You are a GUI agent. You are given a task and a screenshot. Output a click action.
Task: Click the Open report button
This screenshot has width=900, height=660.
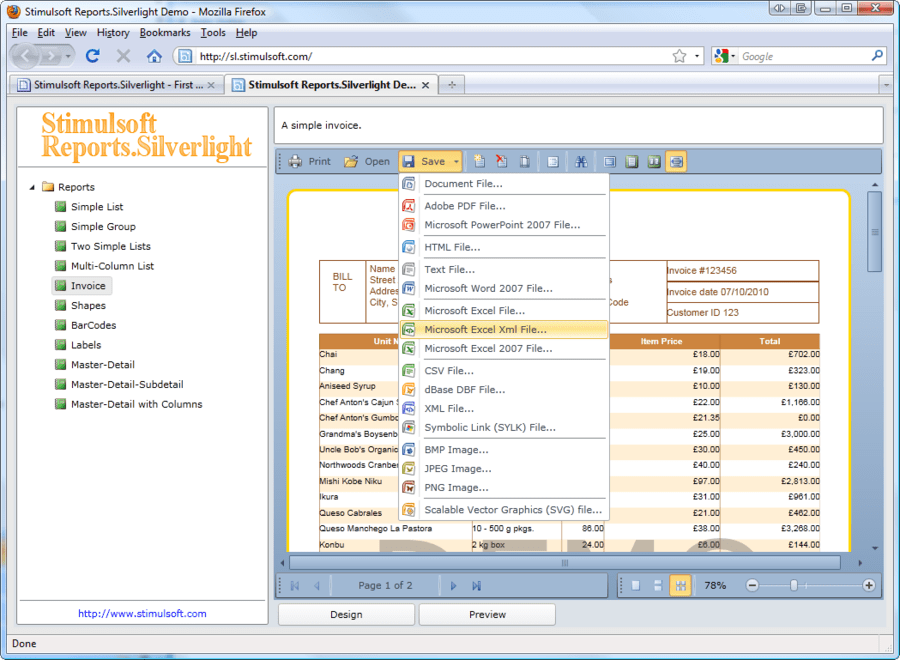(x=367, y=162)
